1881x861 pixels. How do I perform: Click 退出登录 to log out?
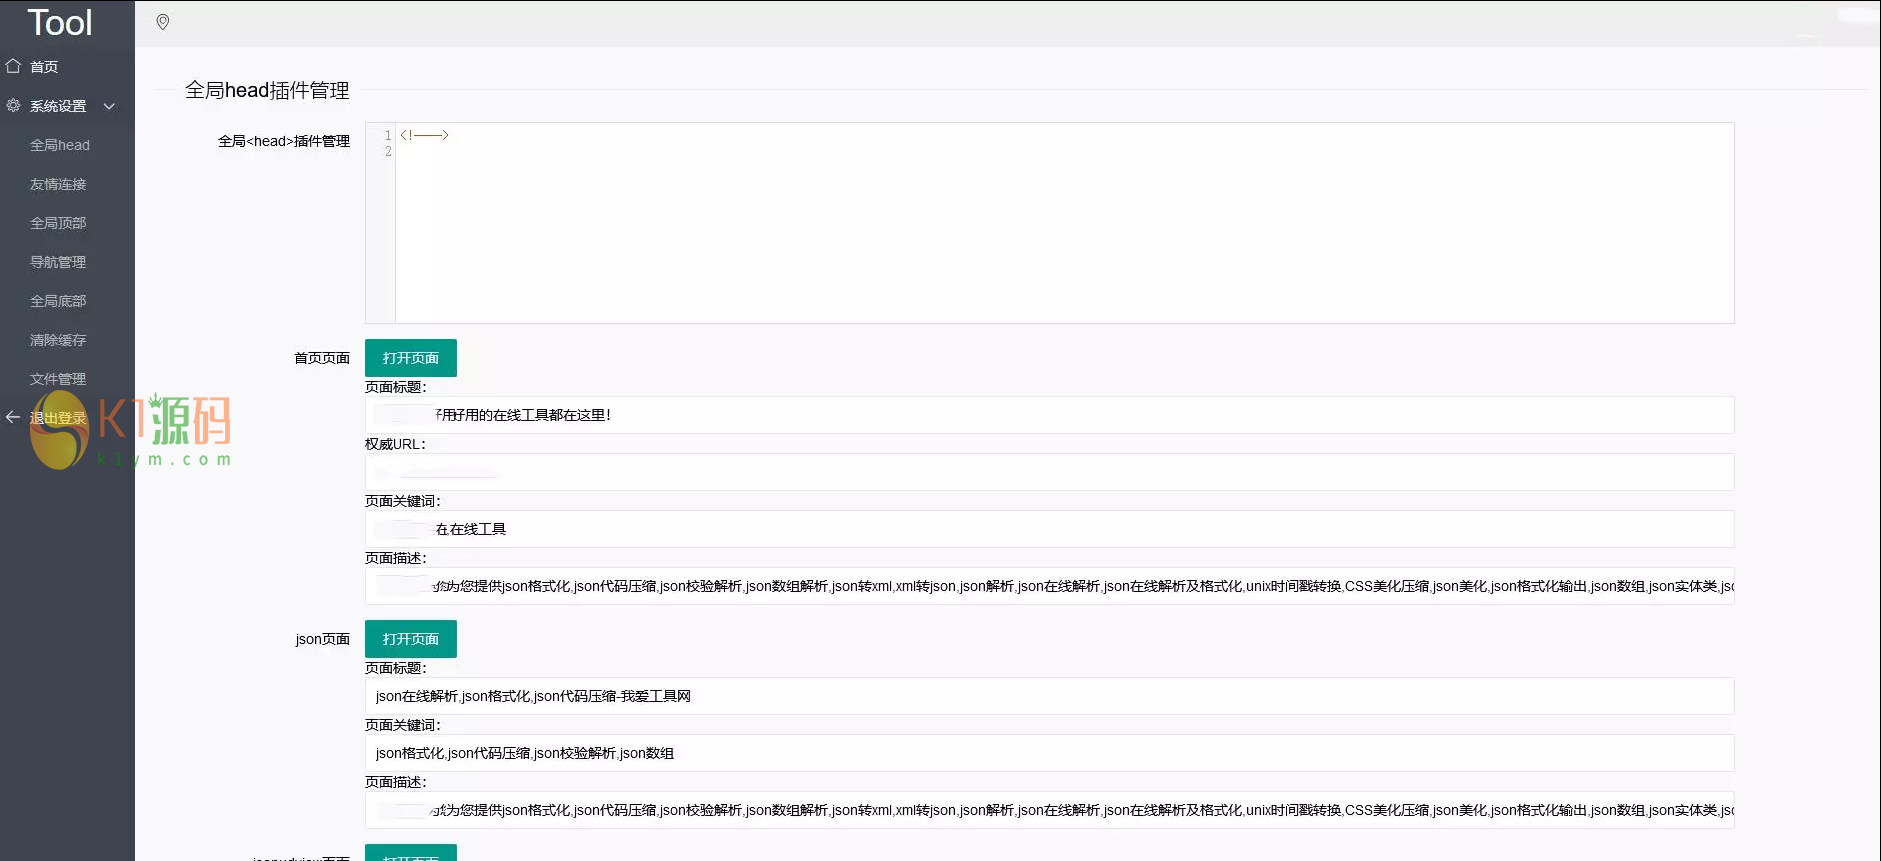click(x=58, y=418)
